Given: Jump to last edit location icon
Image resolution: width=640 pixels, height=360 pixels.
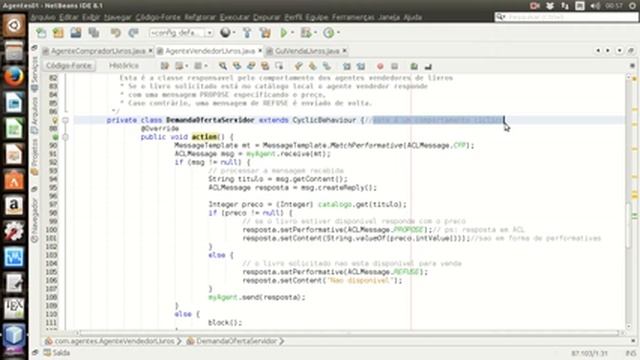Looking at the screenshot, I should coord(164,66).
